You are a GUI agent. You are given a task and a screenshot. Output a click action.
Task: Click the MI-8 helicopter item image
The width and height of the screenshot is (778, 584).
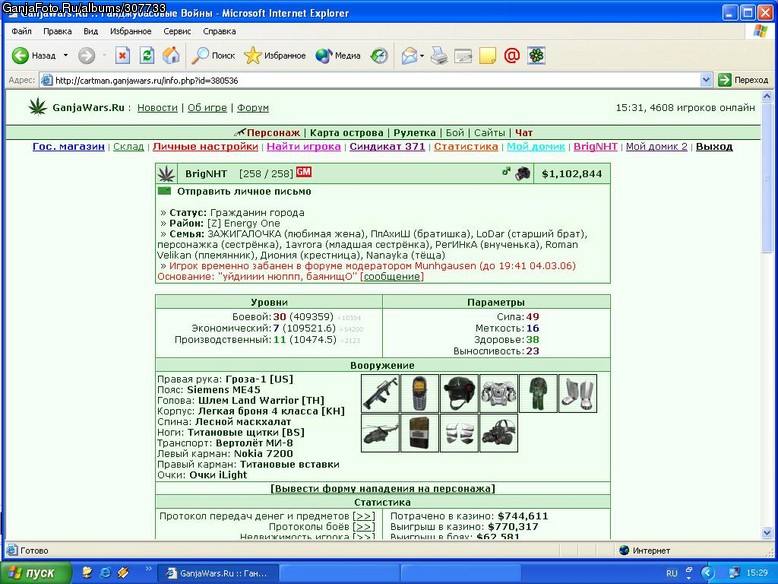(x=380, y=433)
